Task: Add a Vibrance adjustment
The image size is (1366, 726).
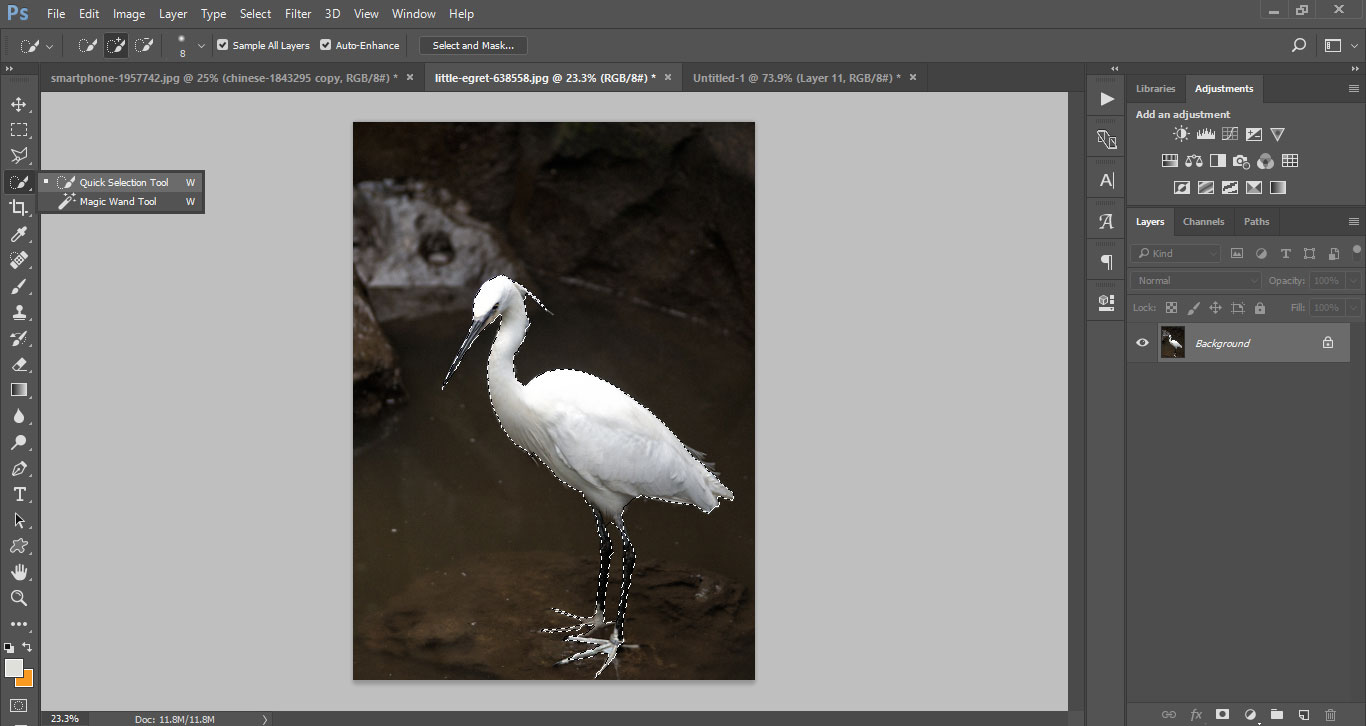Action: (1277, 134)
